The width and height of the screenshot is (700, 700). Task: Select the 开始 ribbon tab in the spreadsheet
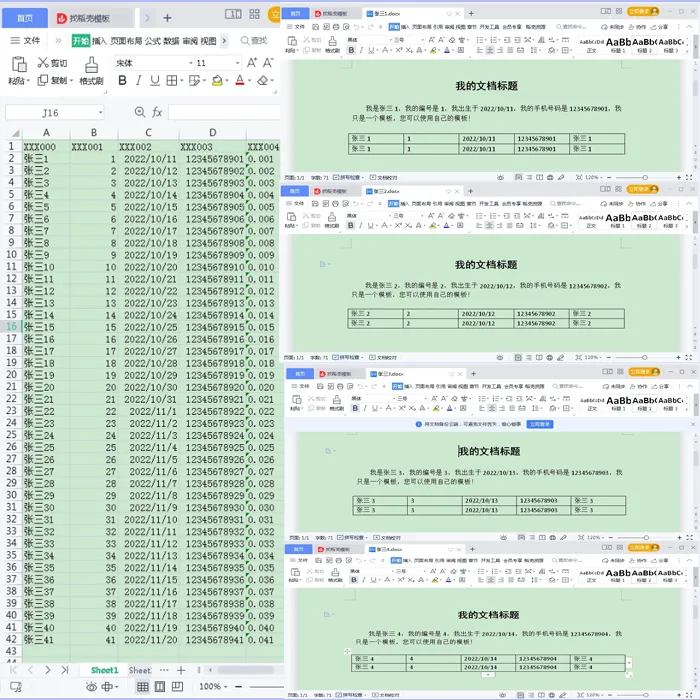tap(81, 41)
